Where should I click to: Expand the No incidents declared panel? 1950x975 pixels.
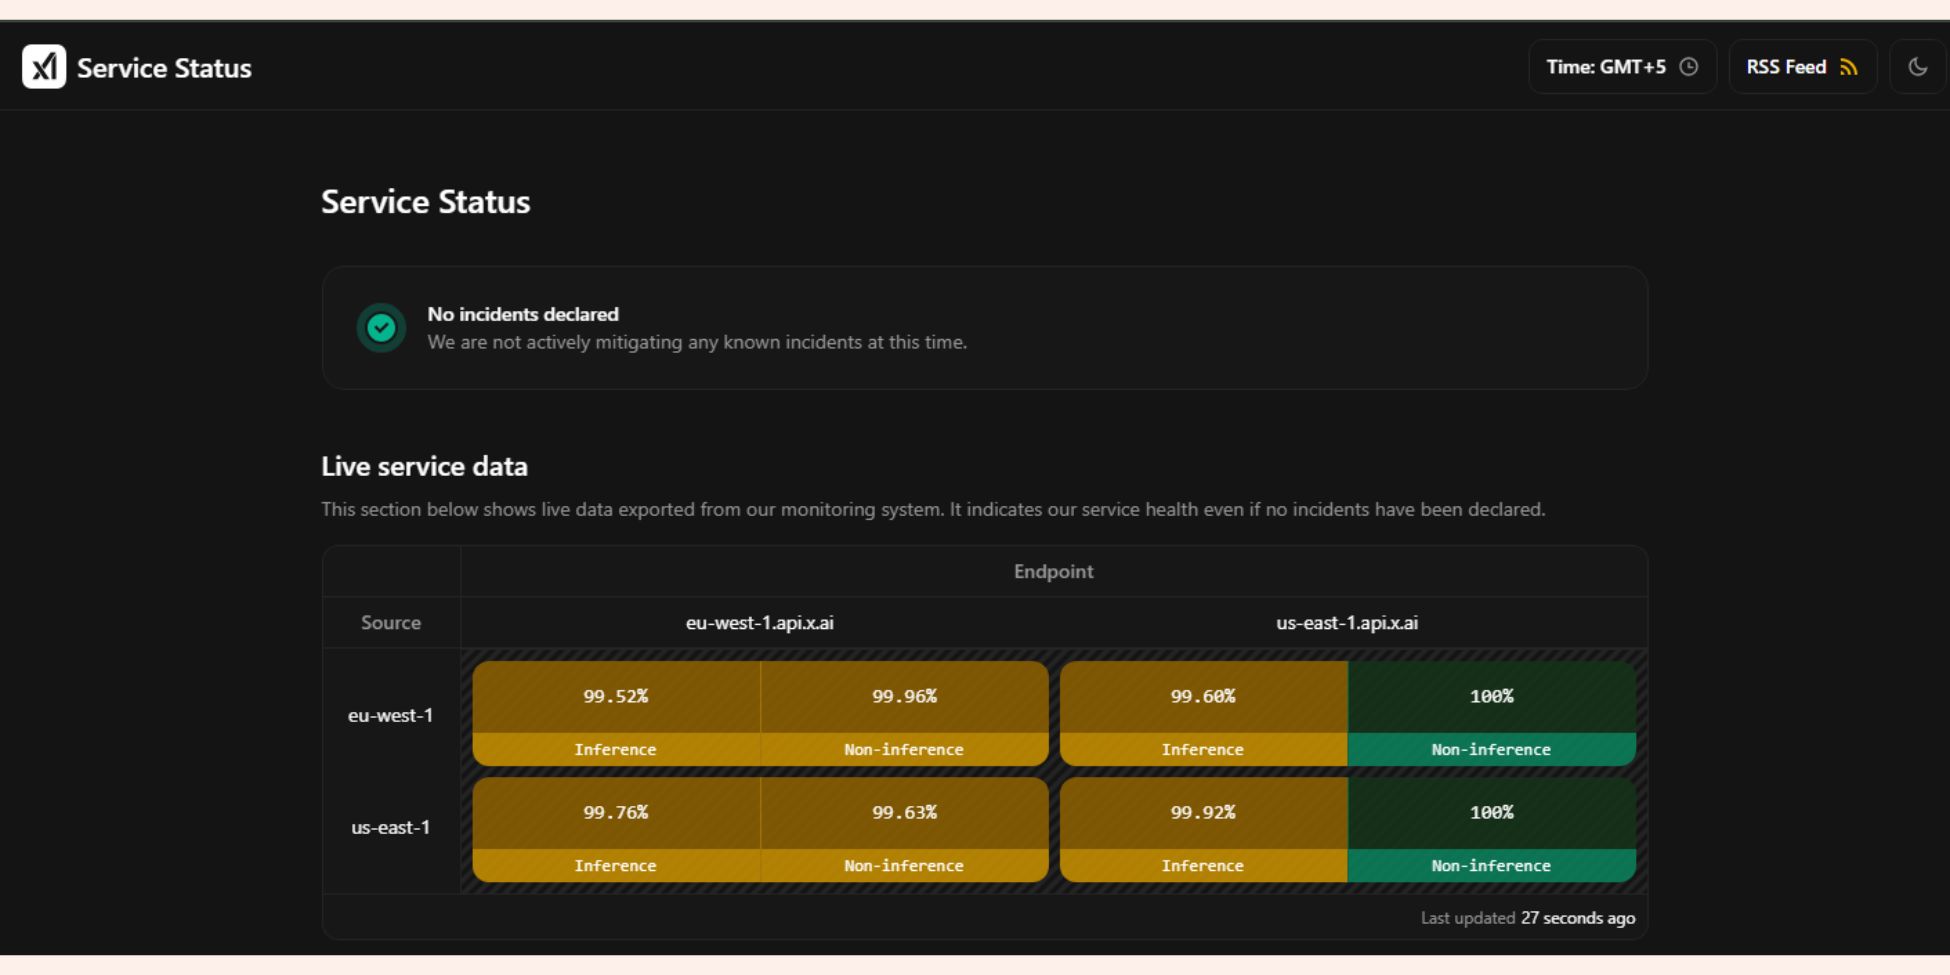(983, 327)
